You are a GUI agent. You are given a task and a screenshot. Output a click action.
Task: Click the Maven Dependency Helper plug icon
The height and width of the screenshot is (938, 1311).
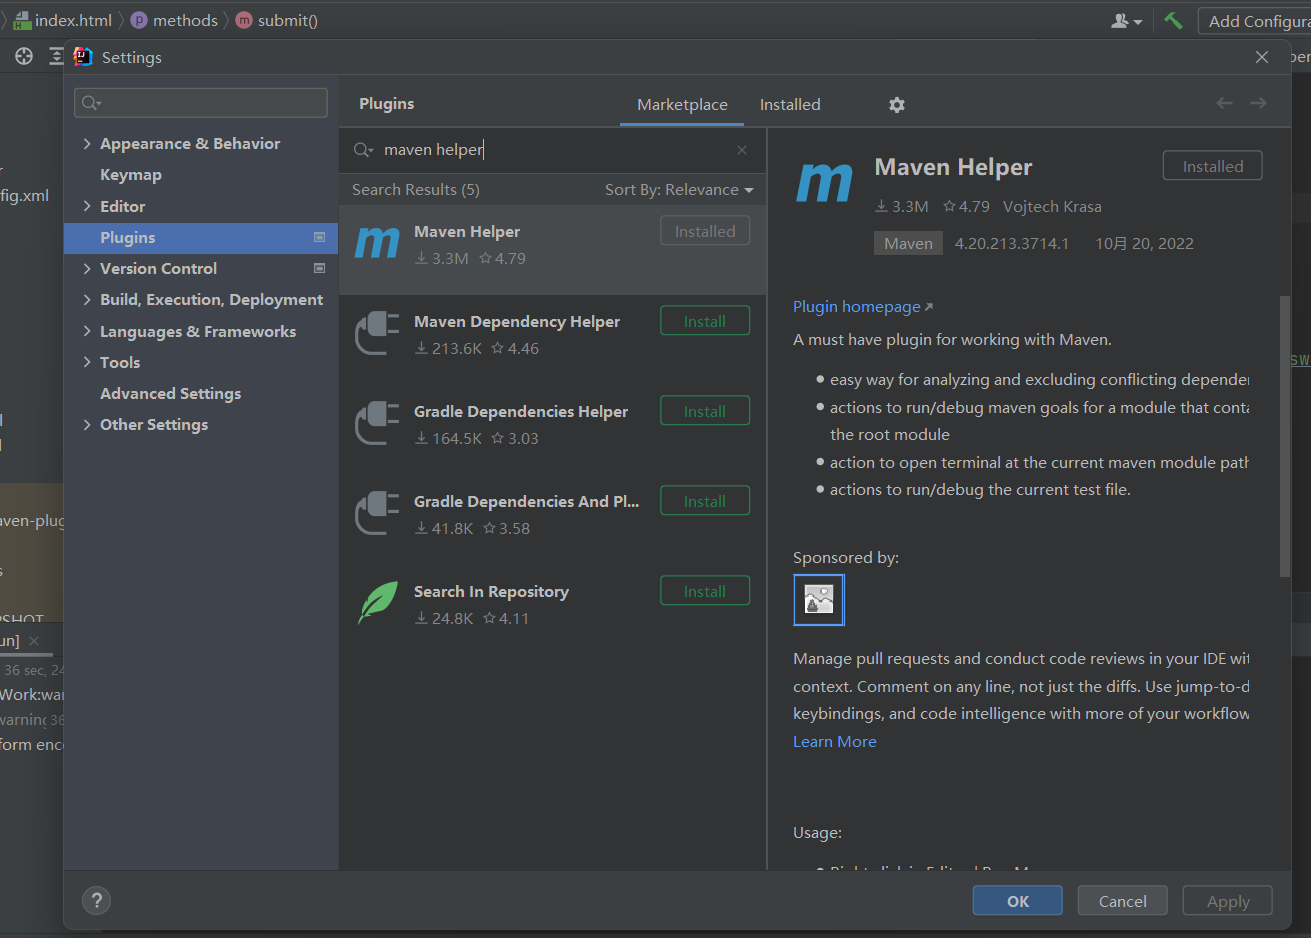pyautogui.click(x=378, y=333)
